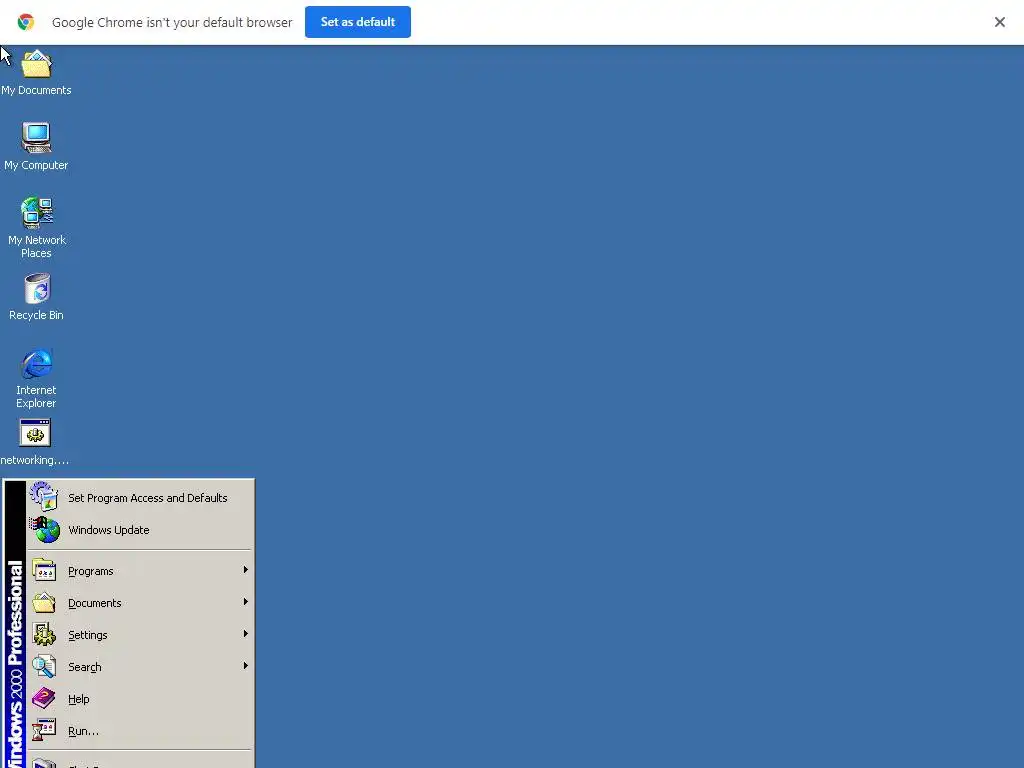Click the Help book icon
The height and width of the screenshot is (768, 1024).
[x=44, y=698]
